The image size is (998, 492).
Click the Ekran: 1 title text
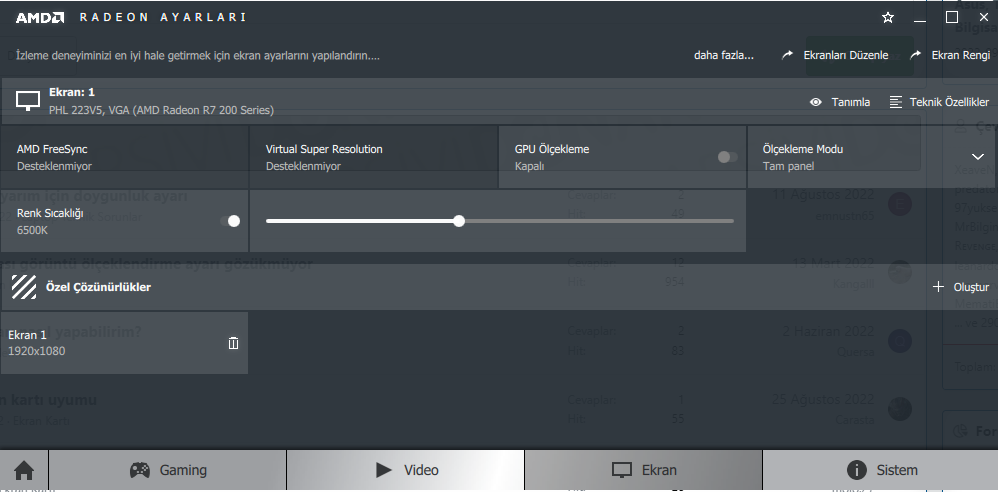click(72, 92)
